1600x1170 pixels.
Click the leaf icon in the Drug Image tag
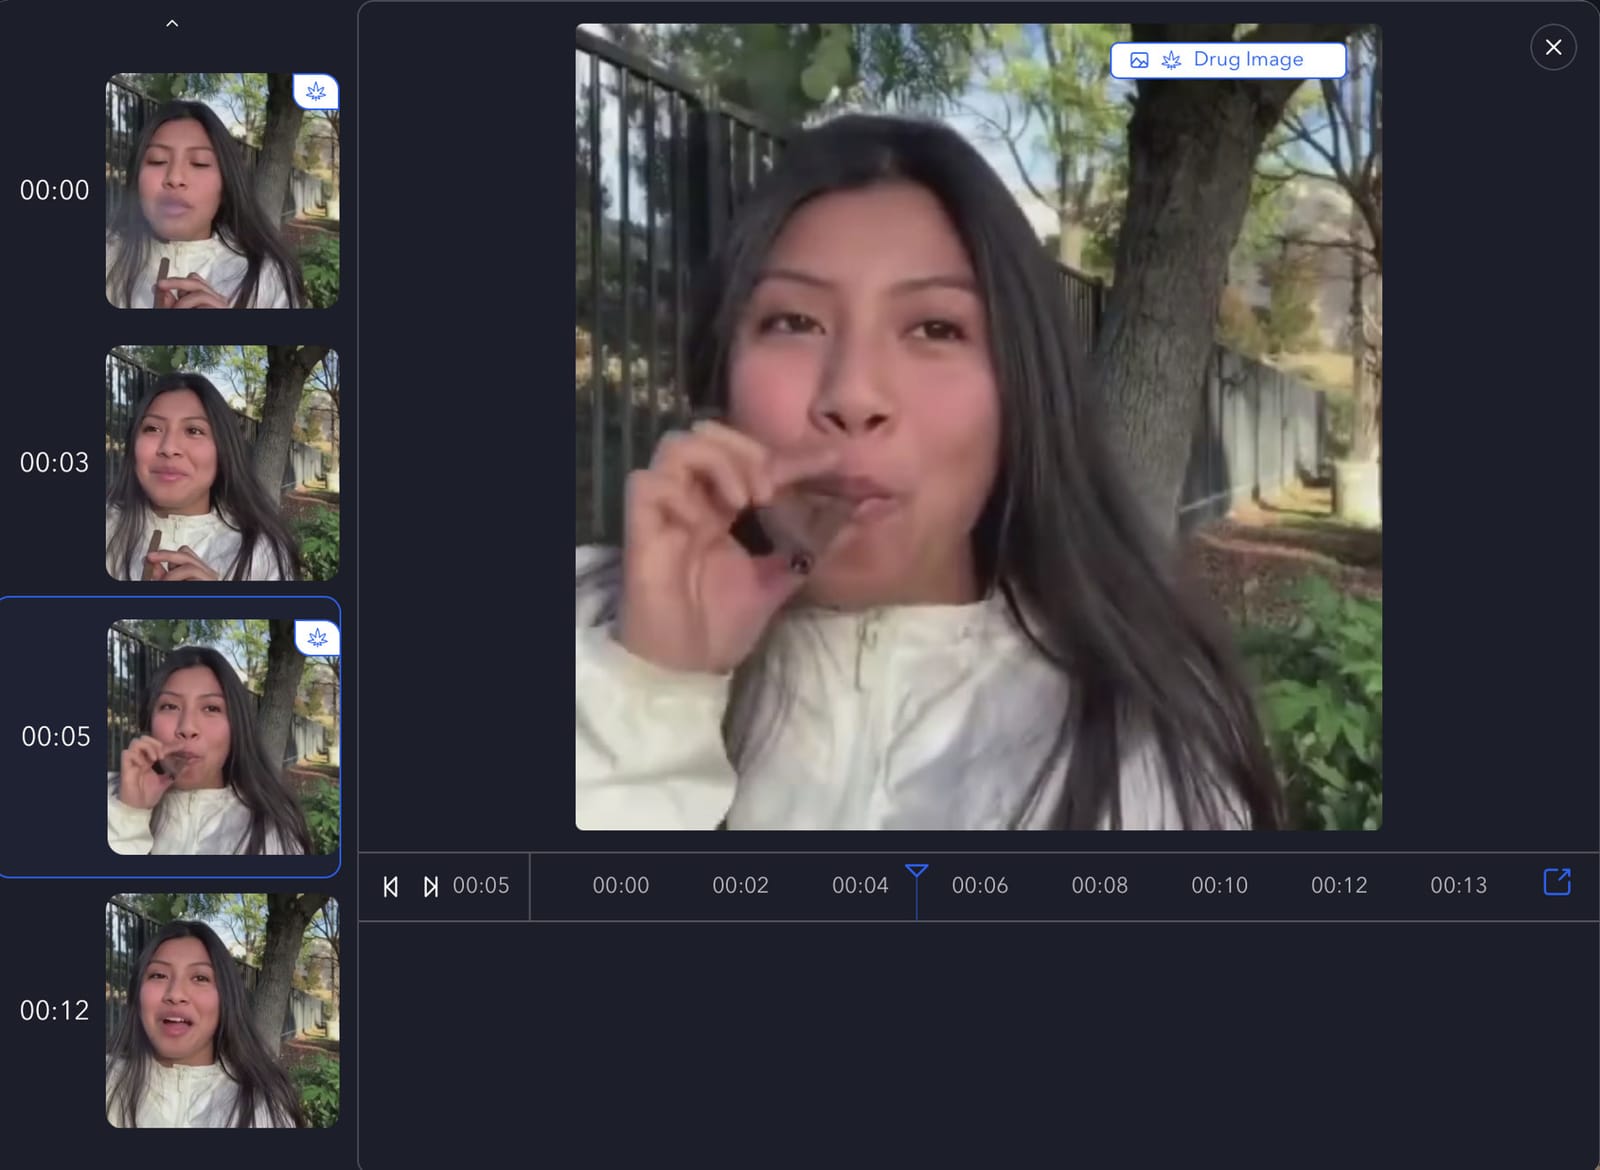1171,60
